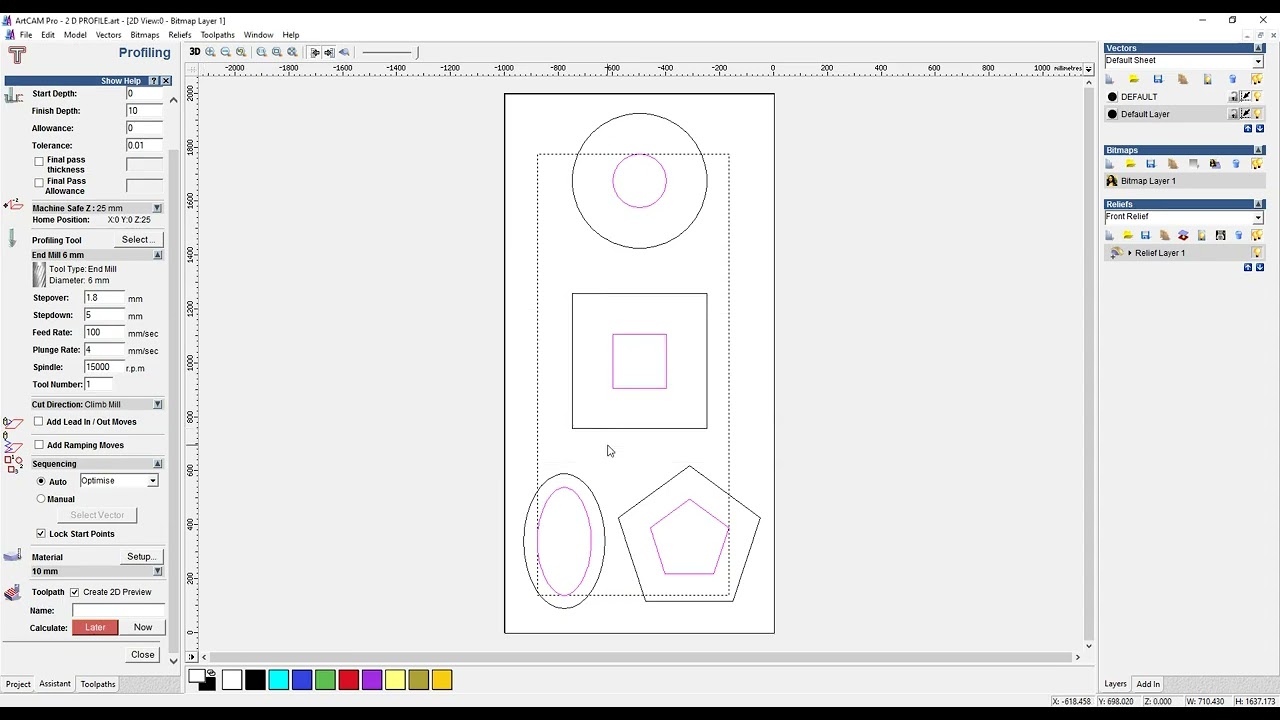
Task: Select the Manual sequencing radio button
Action: 41,499
